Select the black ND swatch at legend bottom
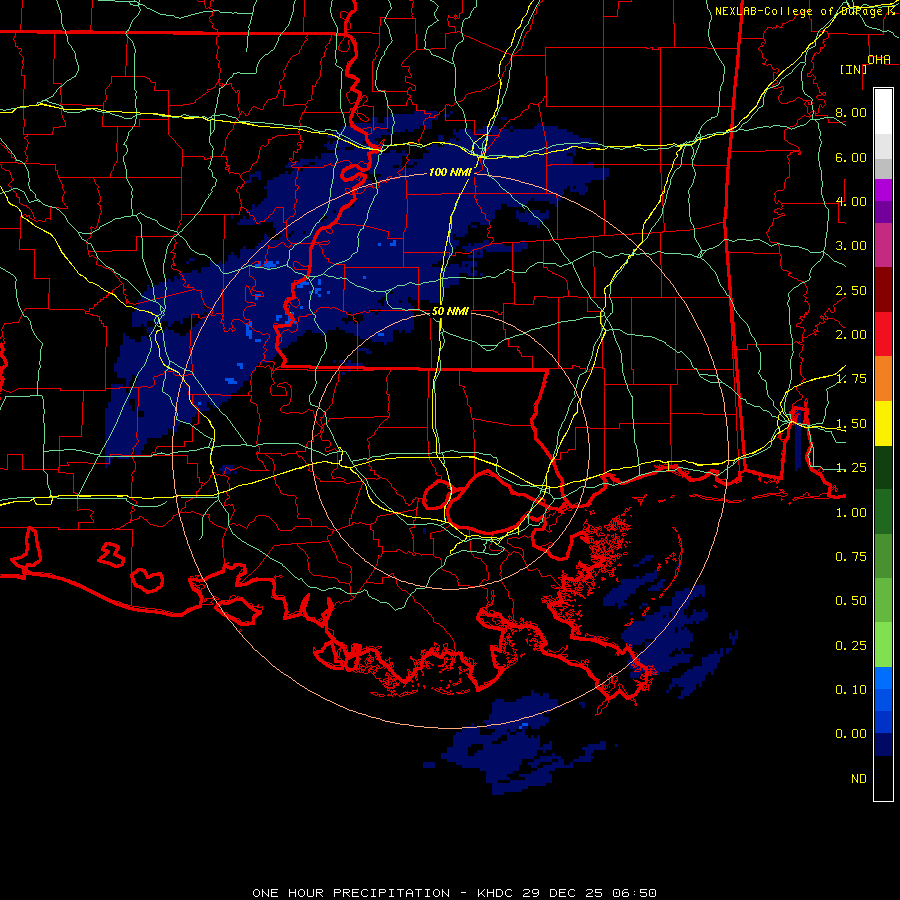This screenshot has height=900, width=900. pos(883,778)
